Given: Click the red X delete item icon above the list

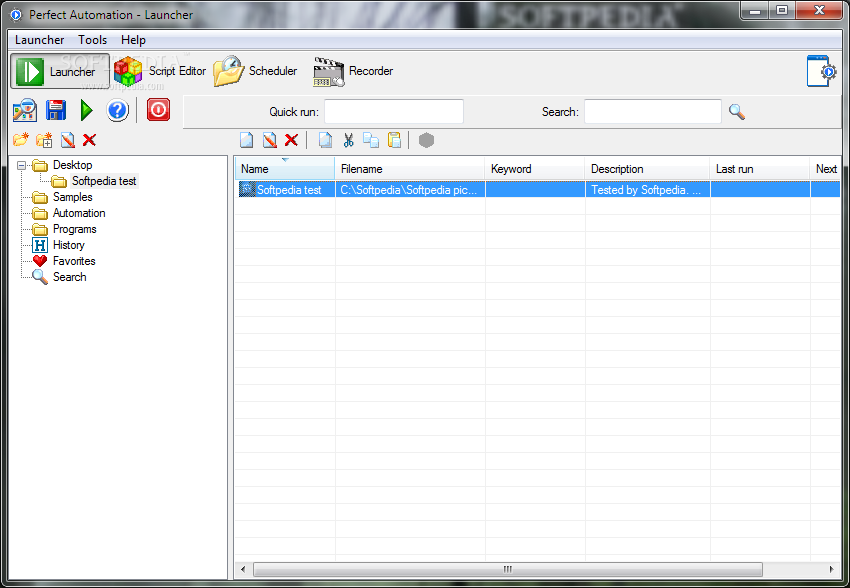Looking at the screenshot, I should coord(291,140).
